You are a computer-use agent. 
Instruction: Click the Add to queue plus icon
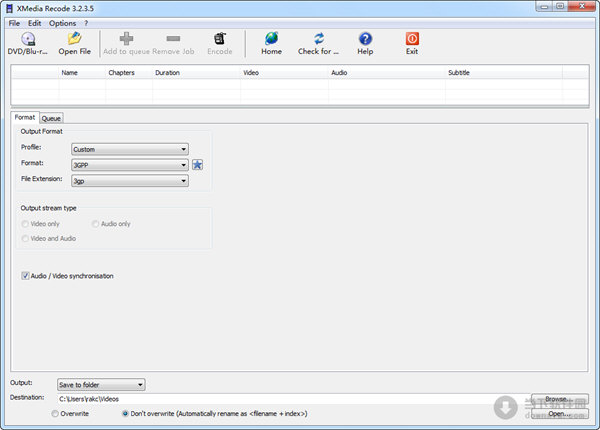pos(127,38)
